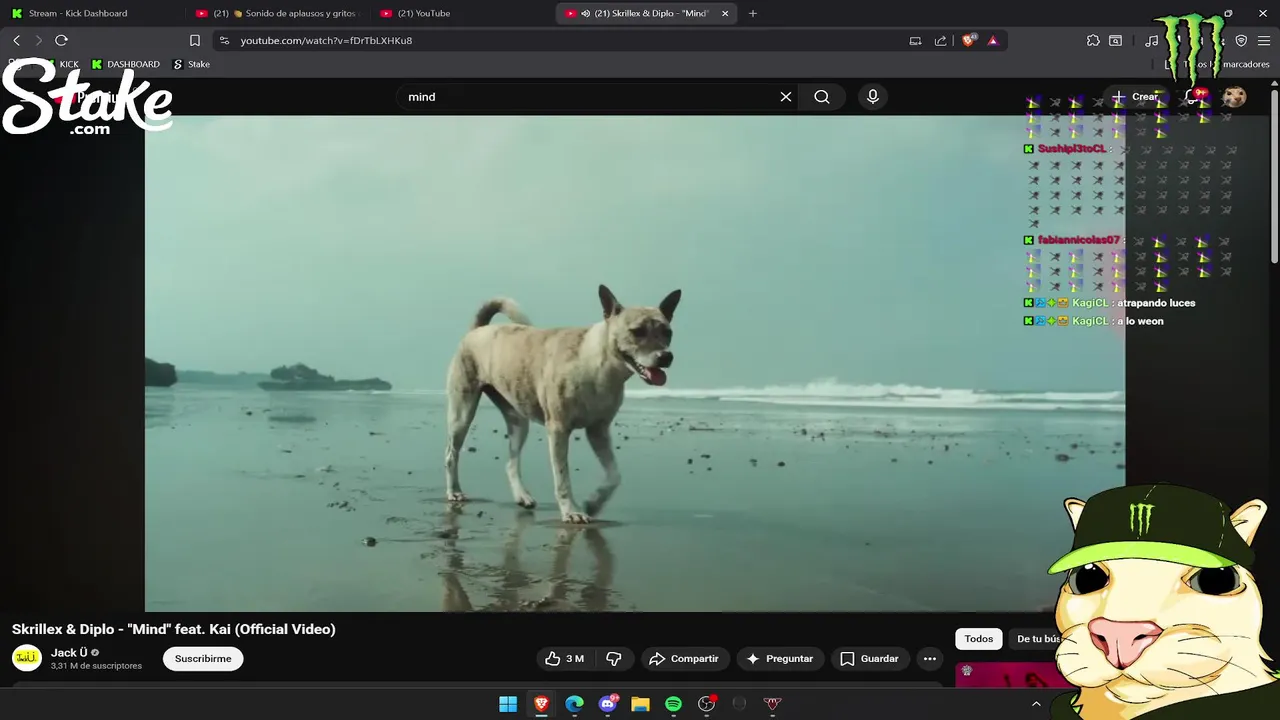This screenshot has width=1280, height=720.
Task: Switch to the Stream - Kick Dashboard tab
Action: click(92, 13)
